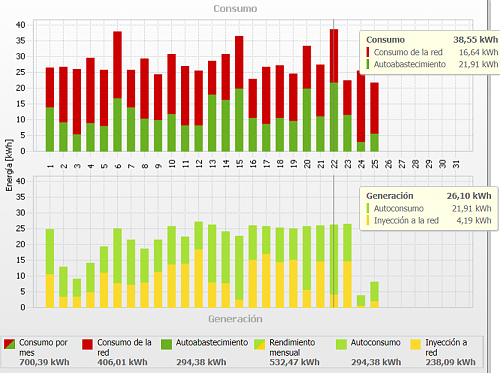Click the Consumo por mes legend icon

pos(10,344)
